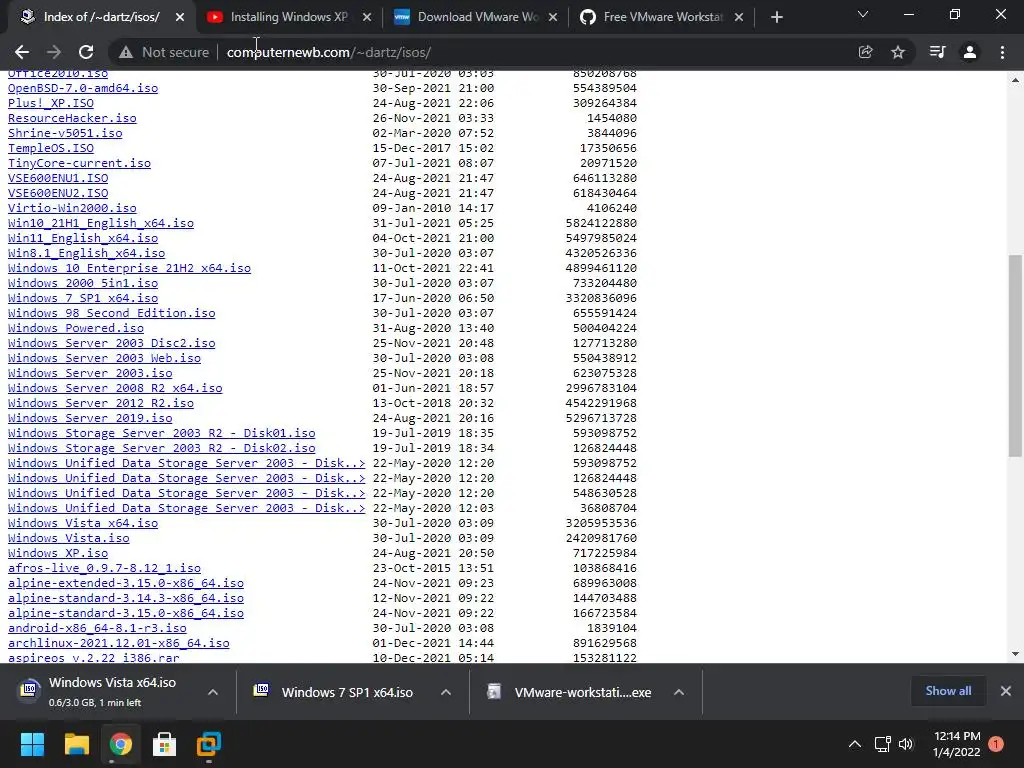The width and height of the screenshot is (1024, 768).
Task: Download Windows_XP.iso link
Action: coord(57,553)
